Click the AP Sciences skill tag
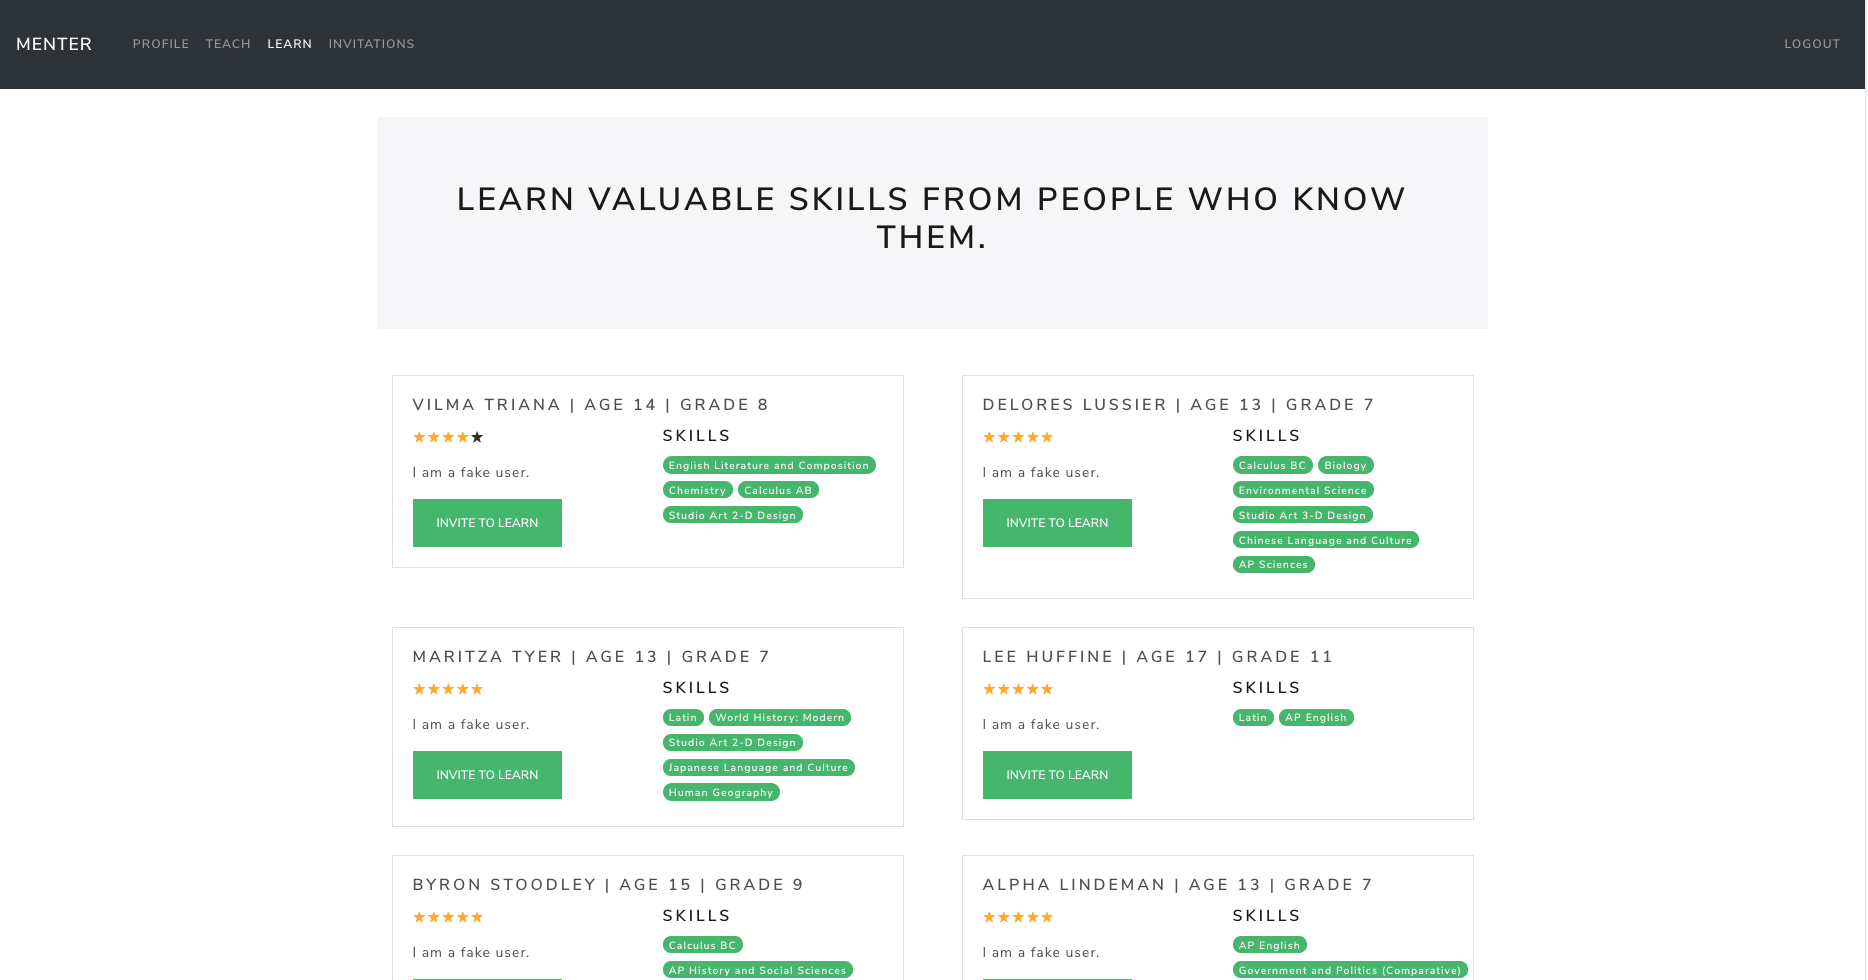The width and height of the screenshot is (1868, 980). 1273,564
